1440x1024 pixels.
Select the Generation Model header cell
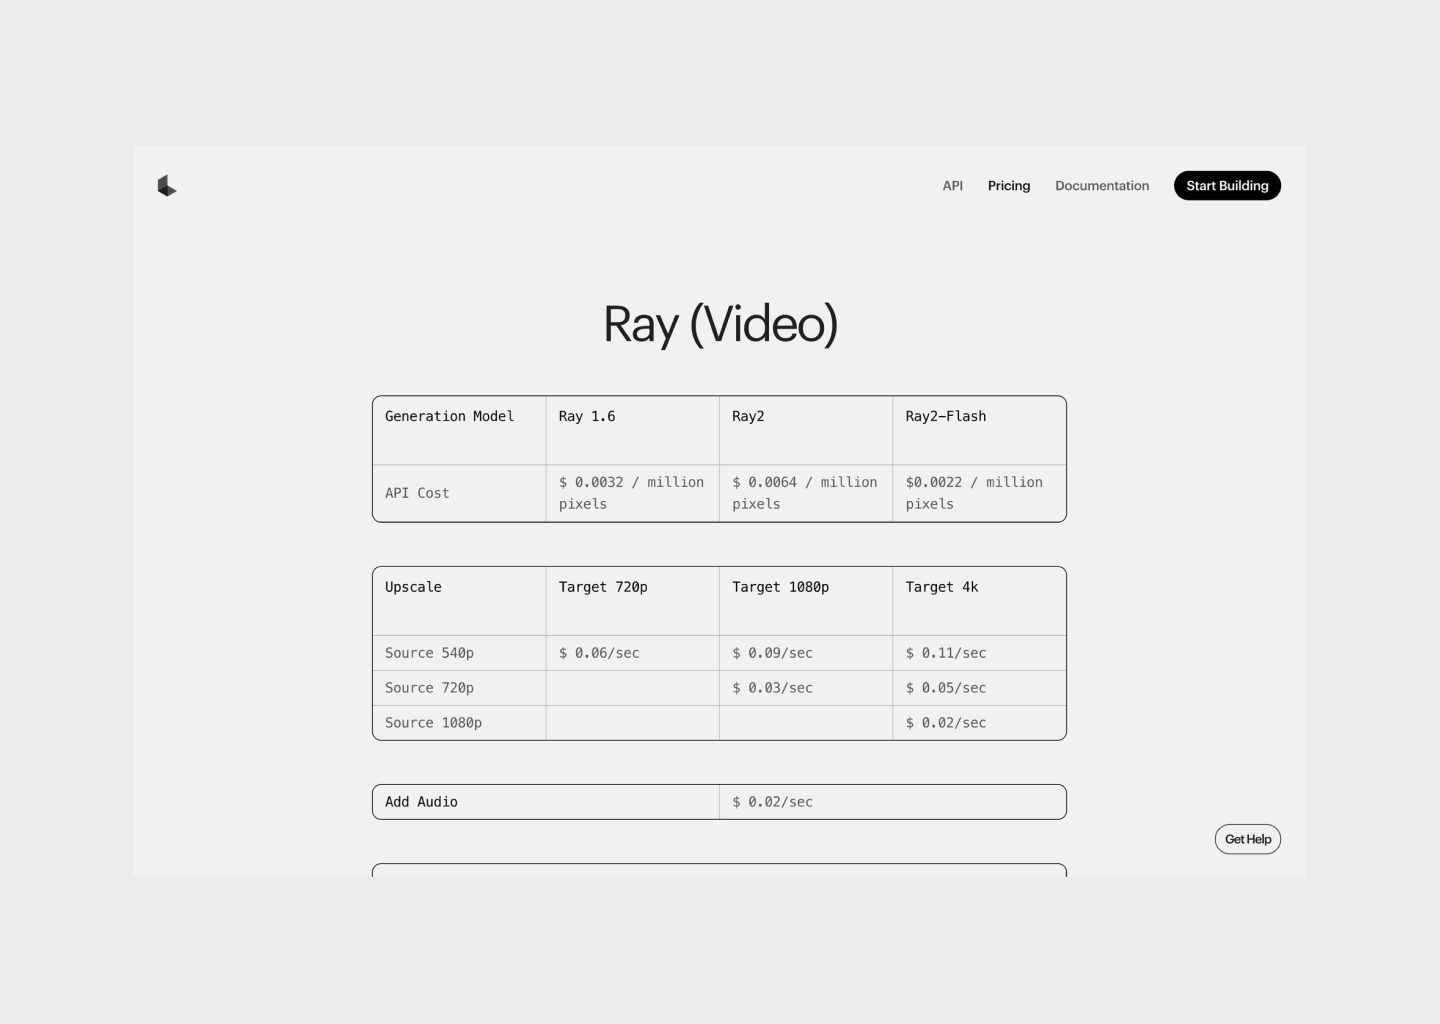(x=449, y=417)
